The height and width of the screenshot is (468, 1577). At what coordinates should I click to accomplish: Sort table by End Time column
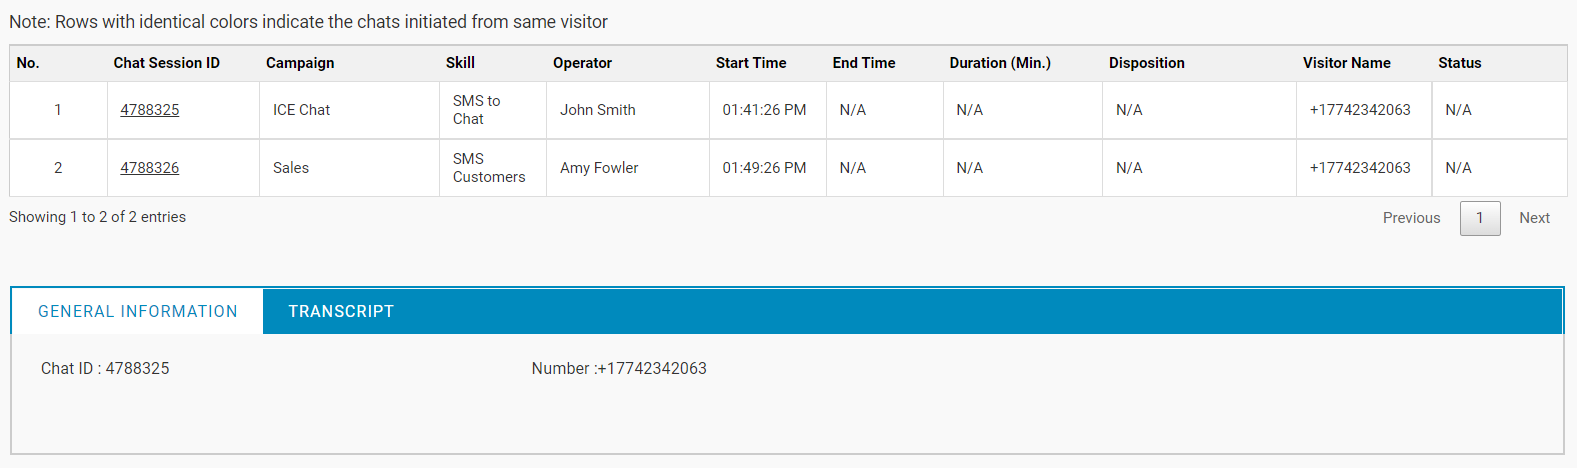point(864,63)
